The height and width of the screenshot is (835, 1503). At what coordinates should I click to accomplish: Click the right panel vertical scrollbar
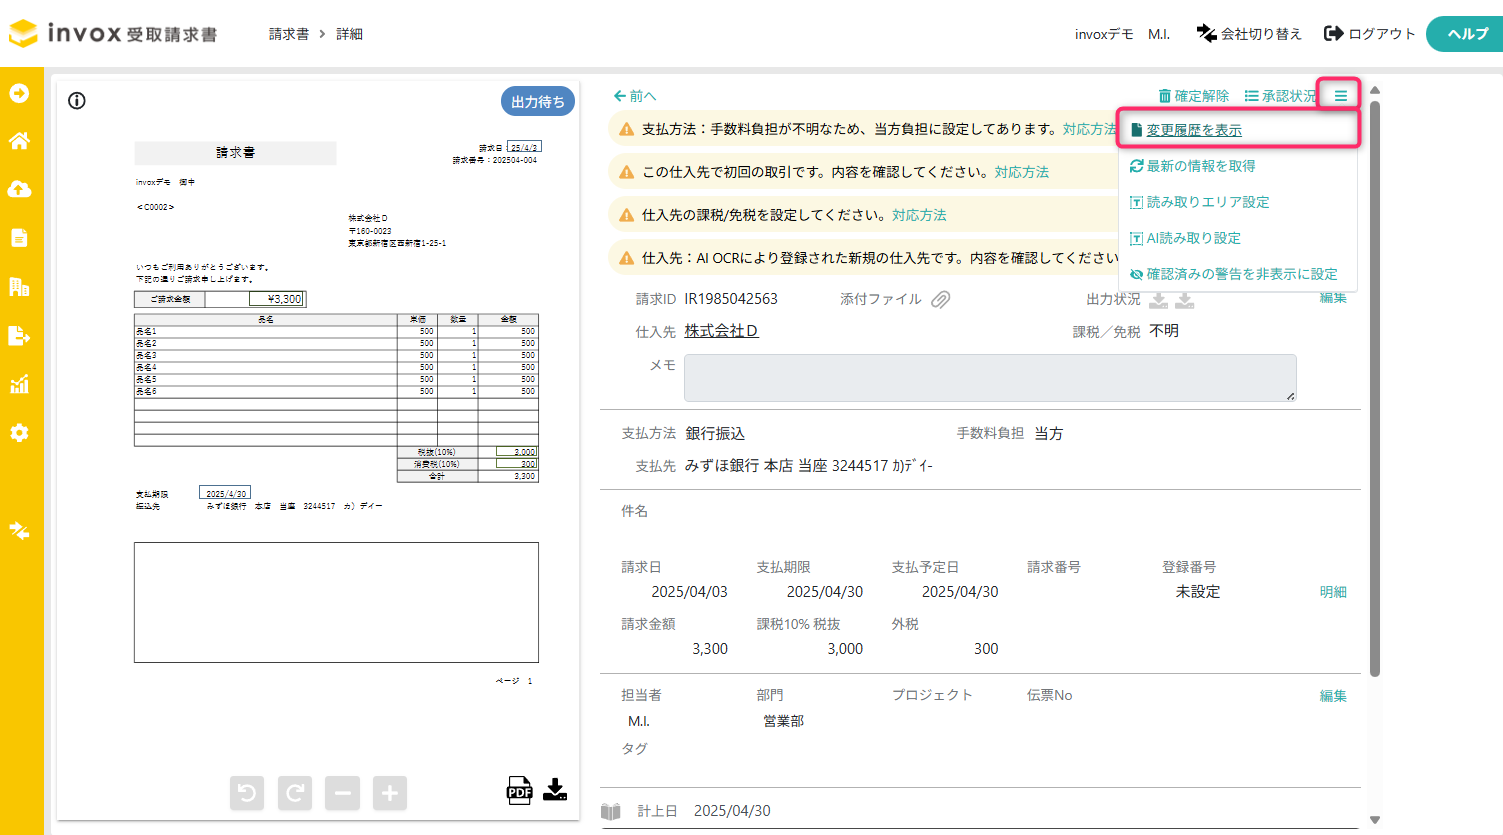pos(1375,388)
